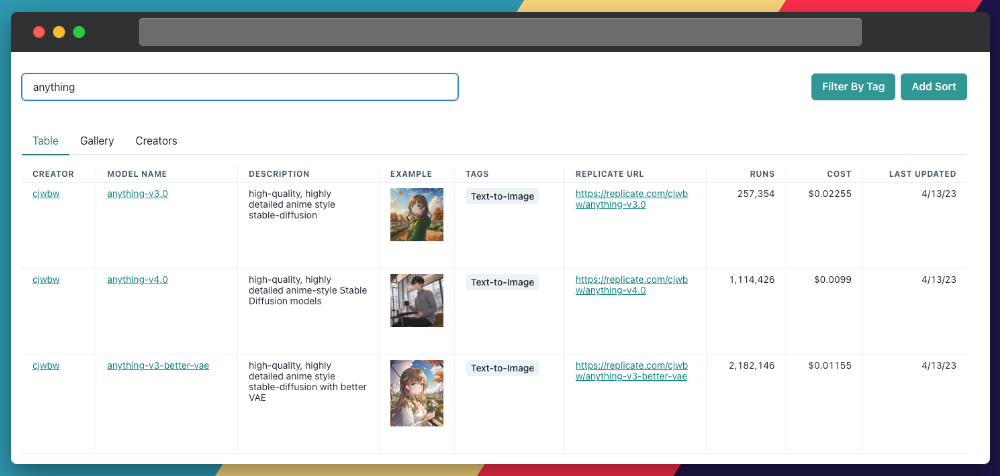Open replicate.com/cjwbw/anything-v3-better-vae URL
The width and height of the screenshot is (1000, 476).
tap(632, 371)
